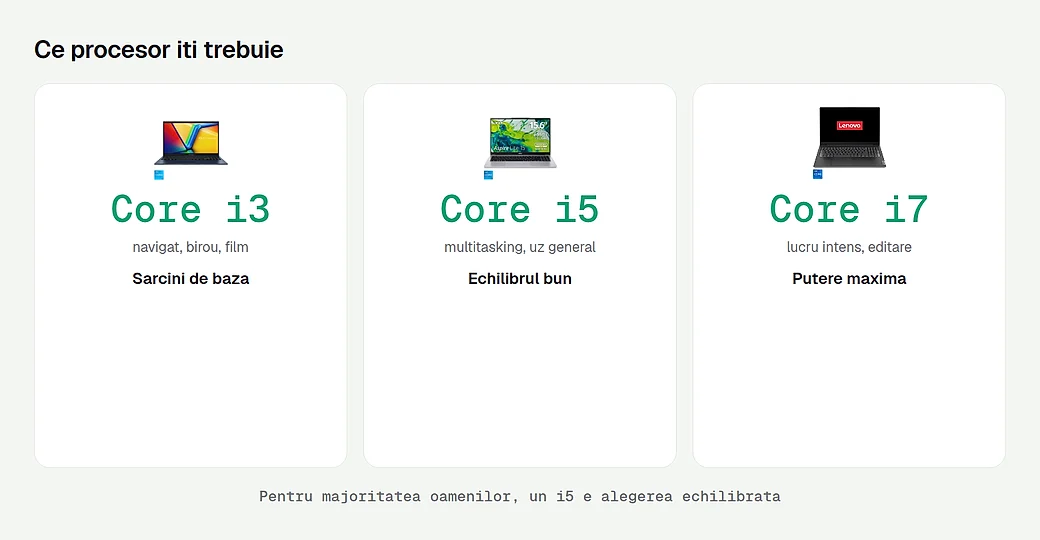Click the Lenovo laptop image
1040x540 pixels.
coord(849,137)
